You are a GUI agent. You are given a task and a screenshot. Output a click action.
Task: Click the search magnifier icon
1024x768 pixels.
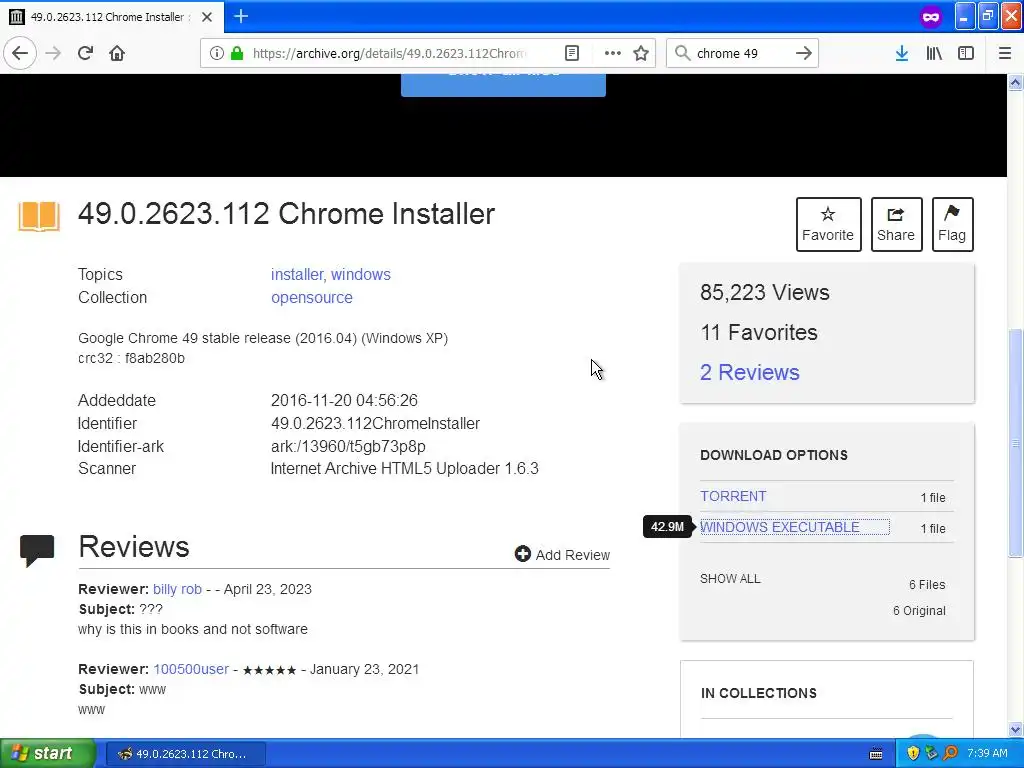point(682,53)
